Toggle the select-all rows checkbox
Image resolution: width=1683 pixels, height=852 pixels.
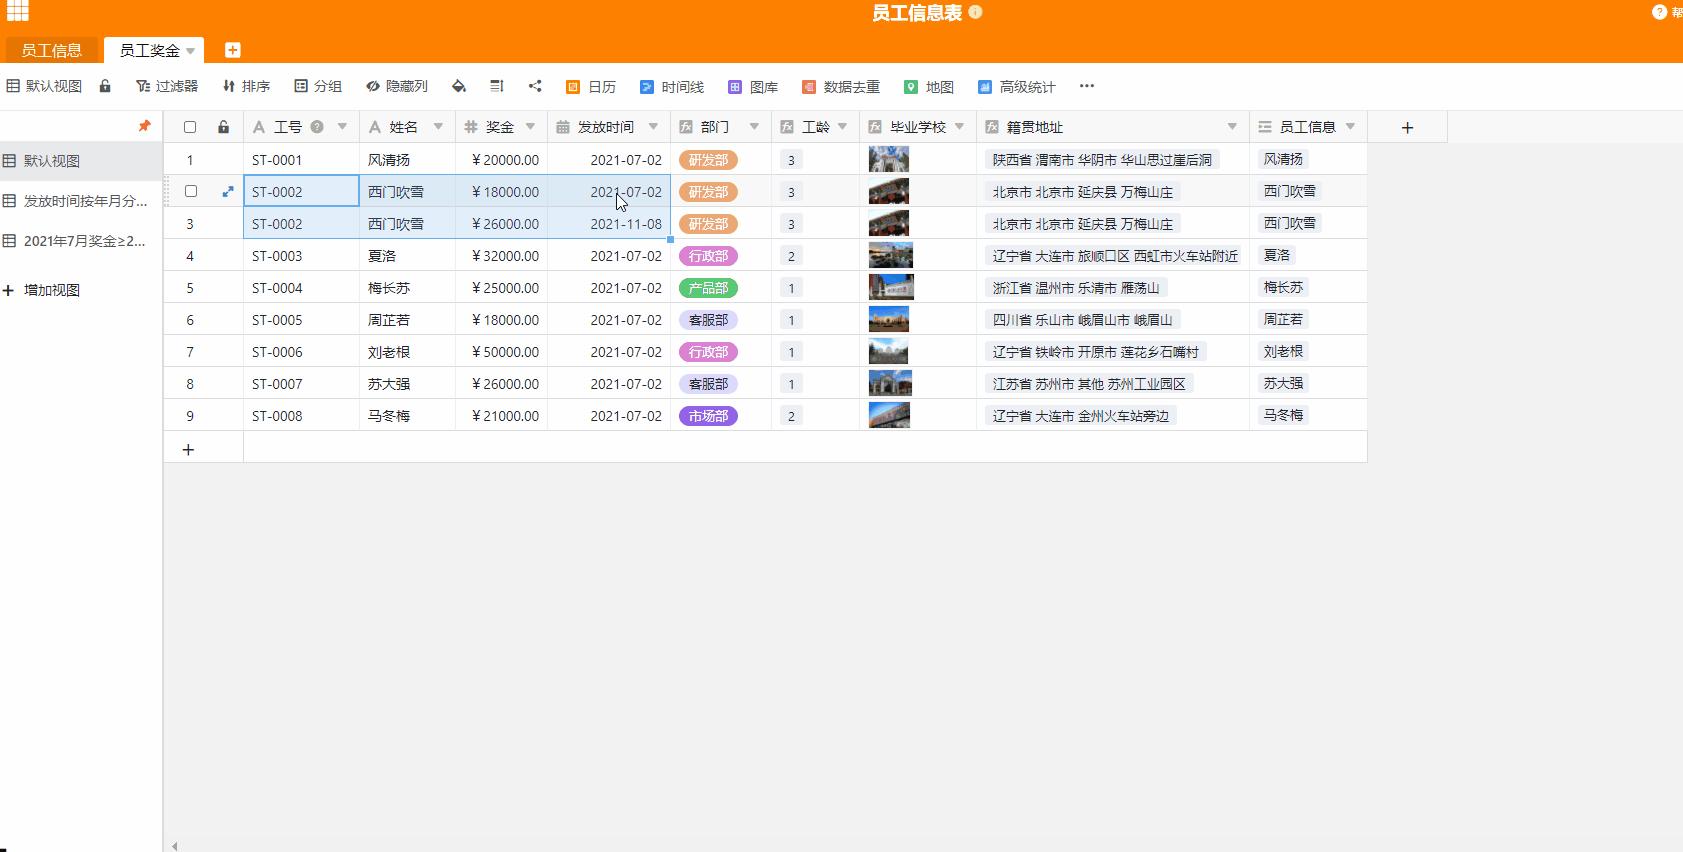(190, 127)
